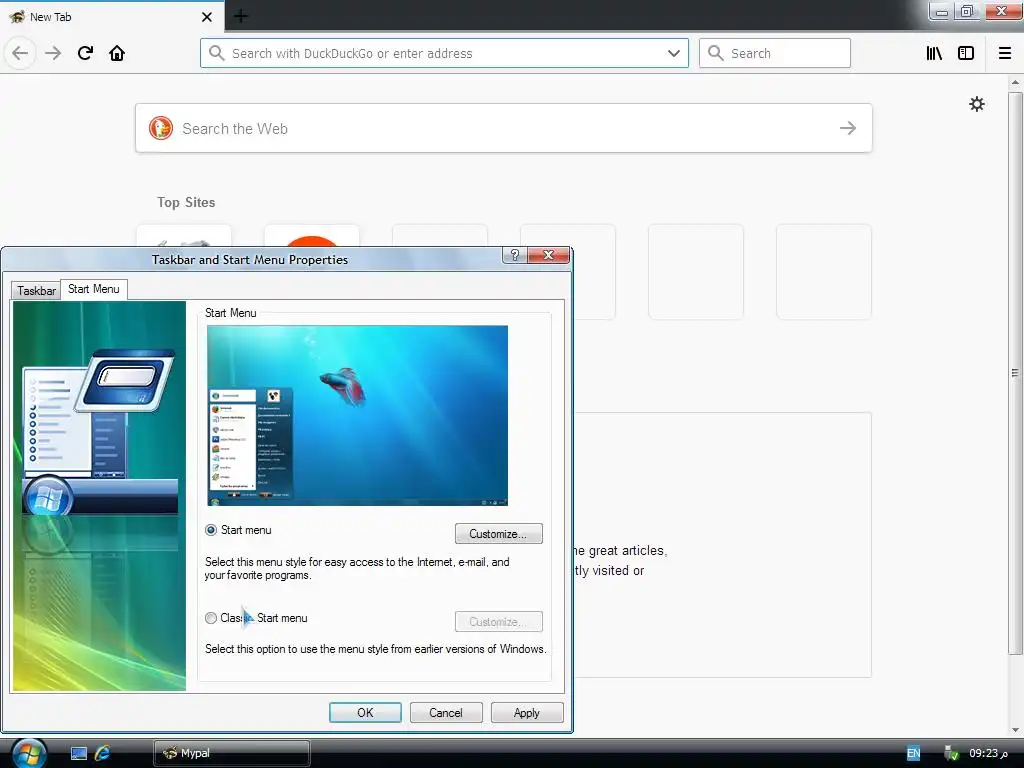This screenshot has width=1024, height=768.
Task: Click Cancel in the properties dialog
Action: coord(446,712)
